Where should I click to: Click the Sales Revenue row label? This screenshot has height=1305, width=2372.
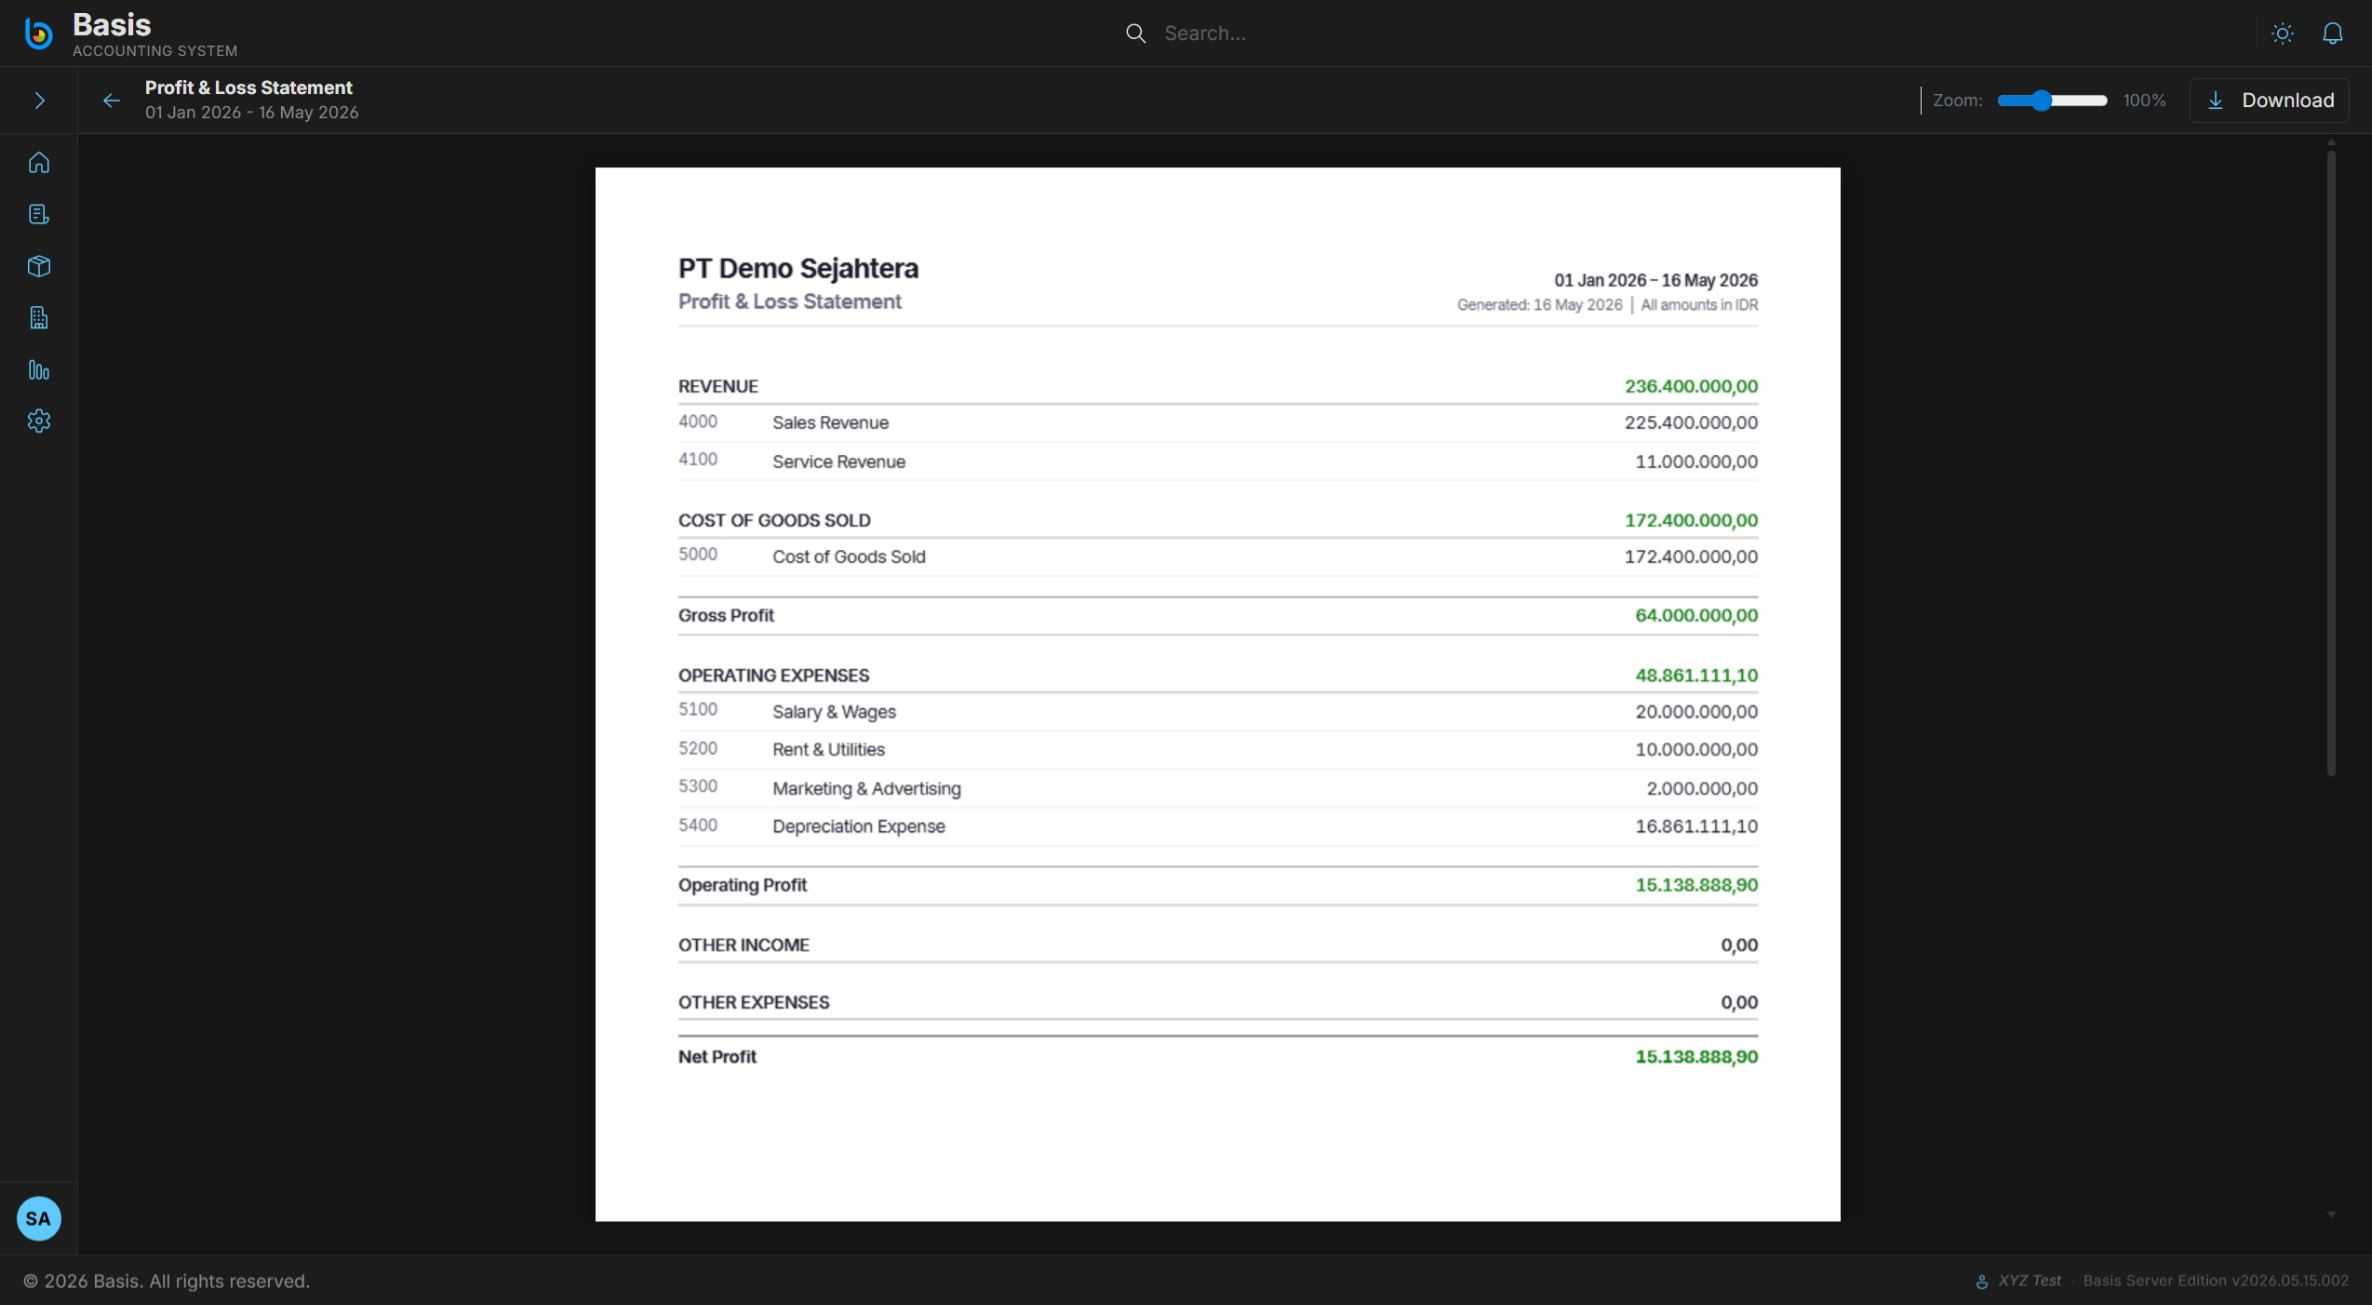[x=830, y=423]
